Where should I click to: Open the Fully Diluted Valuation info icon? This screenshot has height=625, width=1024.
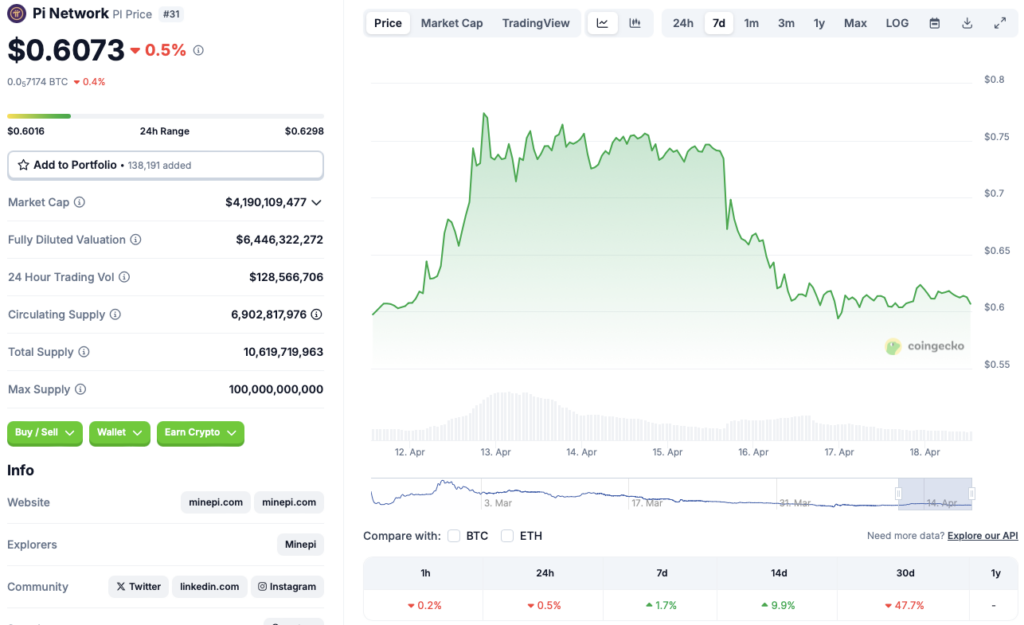(135, 240)
